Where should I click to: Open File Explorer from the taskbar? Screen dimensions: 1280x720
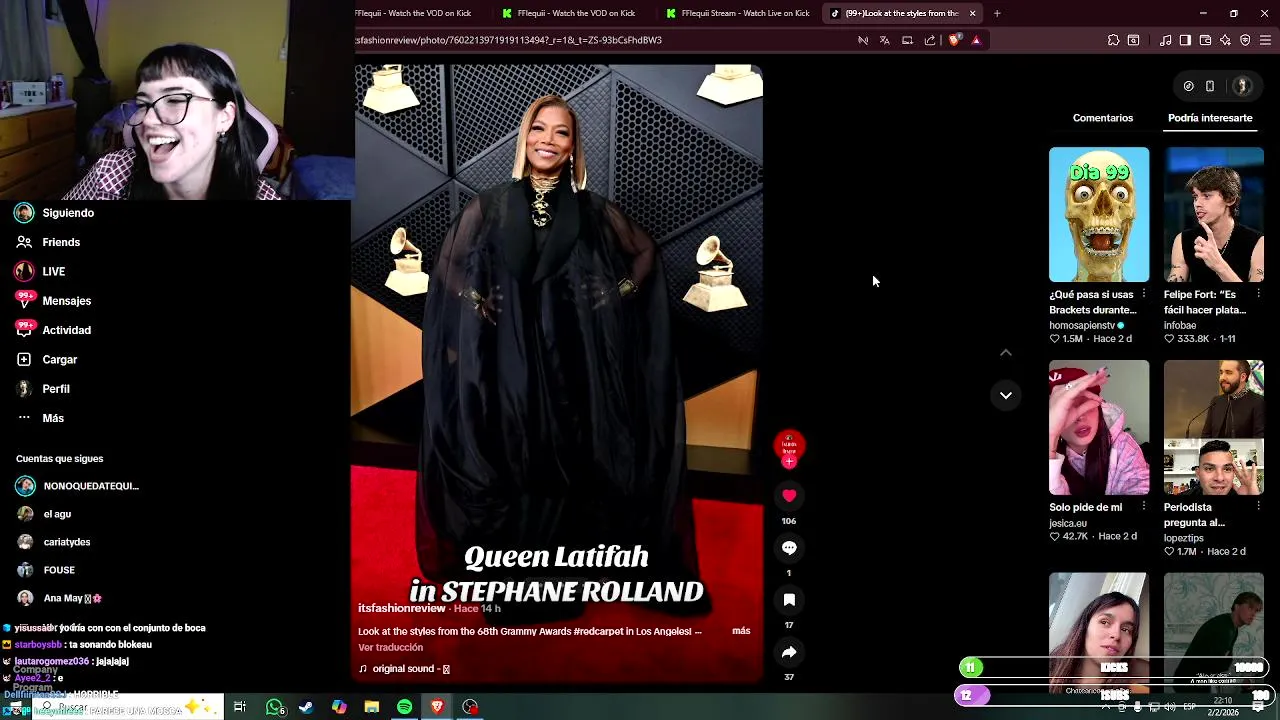[x=371, y=707]
